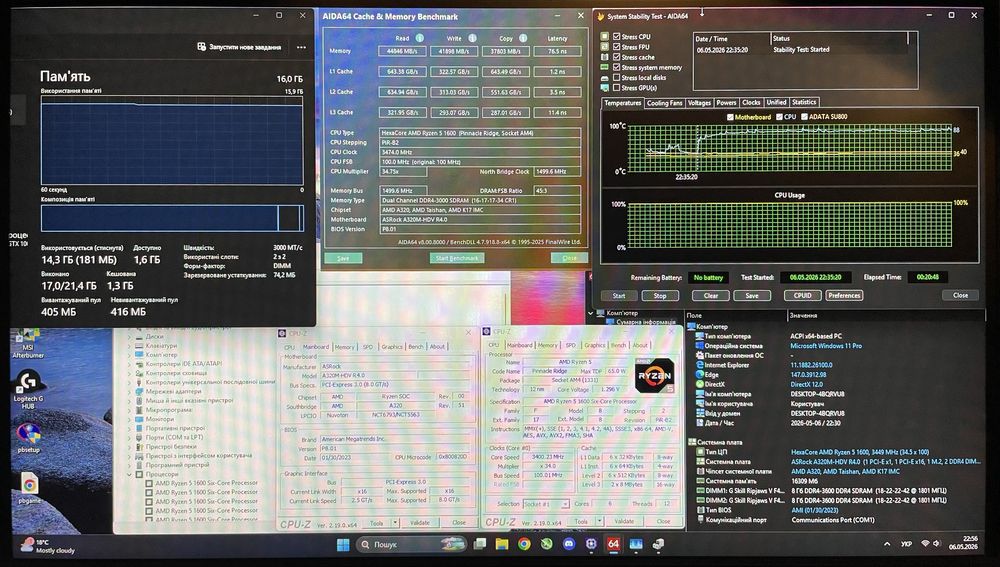Click the CPU-Z title icon of the Mainboard window
This screenshot has width=1000, height=567.
tap(282, 333)
